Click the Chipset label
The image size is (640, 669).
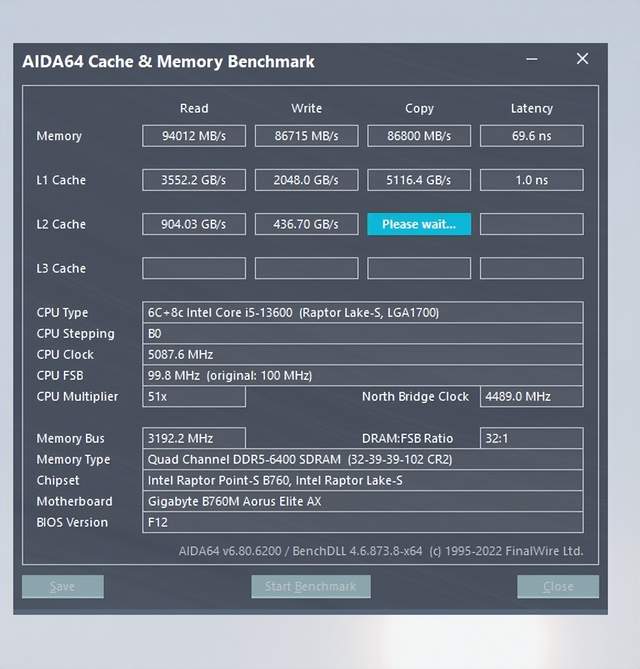coord(58,480)
